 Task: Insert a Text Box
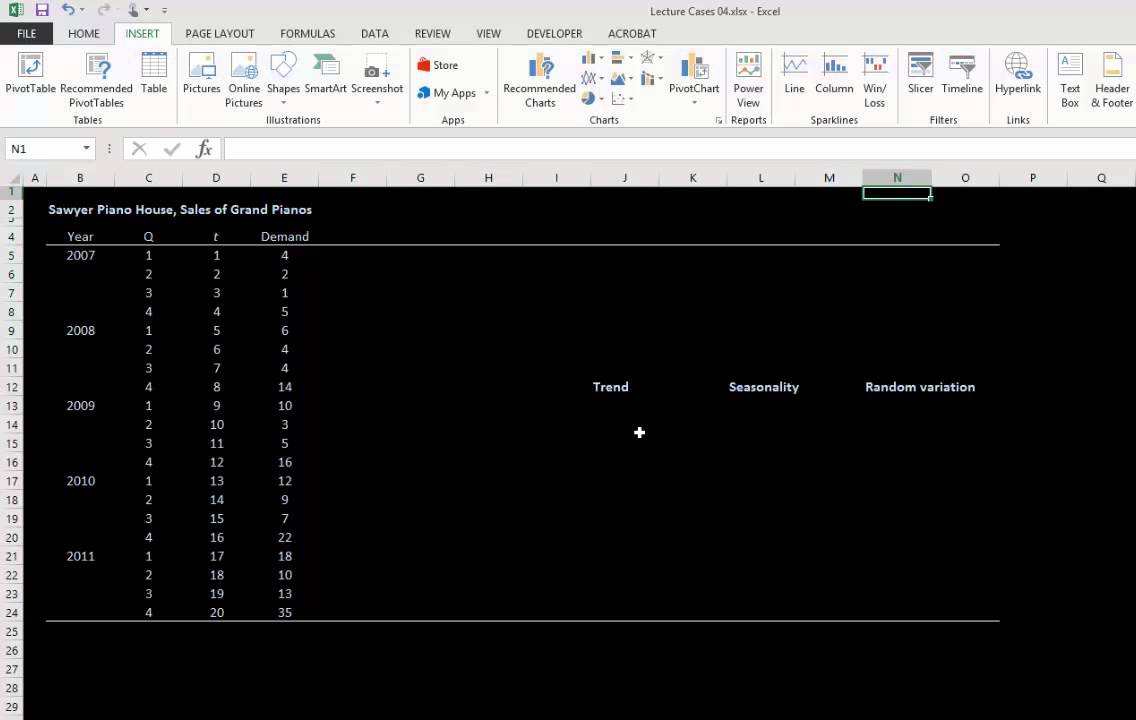(1070, 80)
